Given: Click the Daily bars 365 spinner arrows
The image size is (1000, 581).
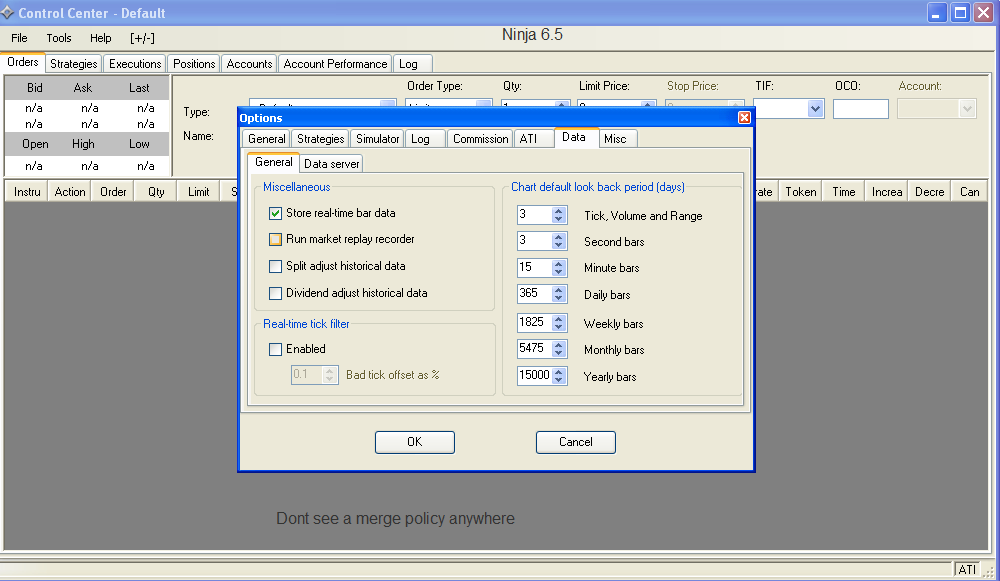Looking at the screenshot, I should click(559, 294).
